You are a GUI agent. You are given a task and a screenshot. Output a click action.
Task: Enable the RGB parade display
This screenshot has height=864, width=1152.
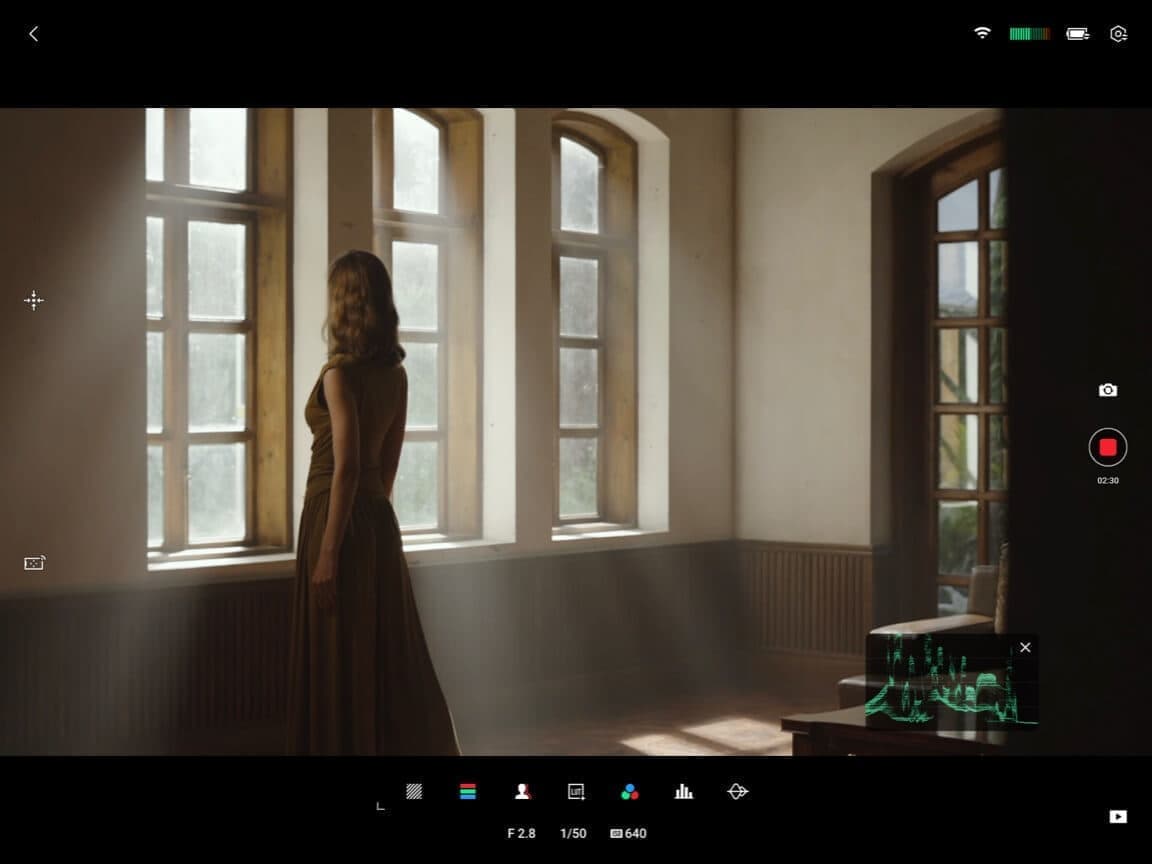click(468, 791)
